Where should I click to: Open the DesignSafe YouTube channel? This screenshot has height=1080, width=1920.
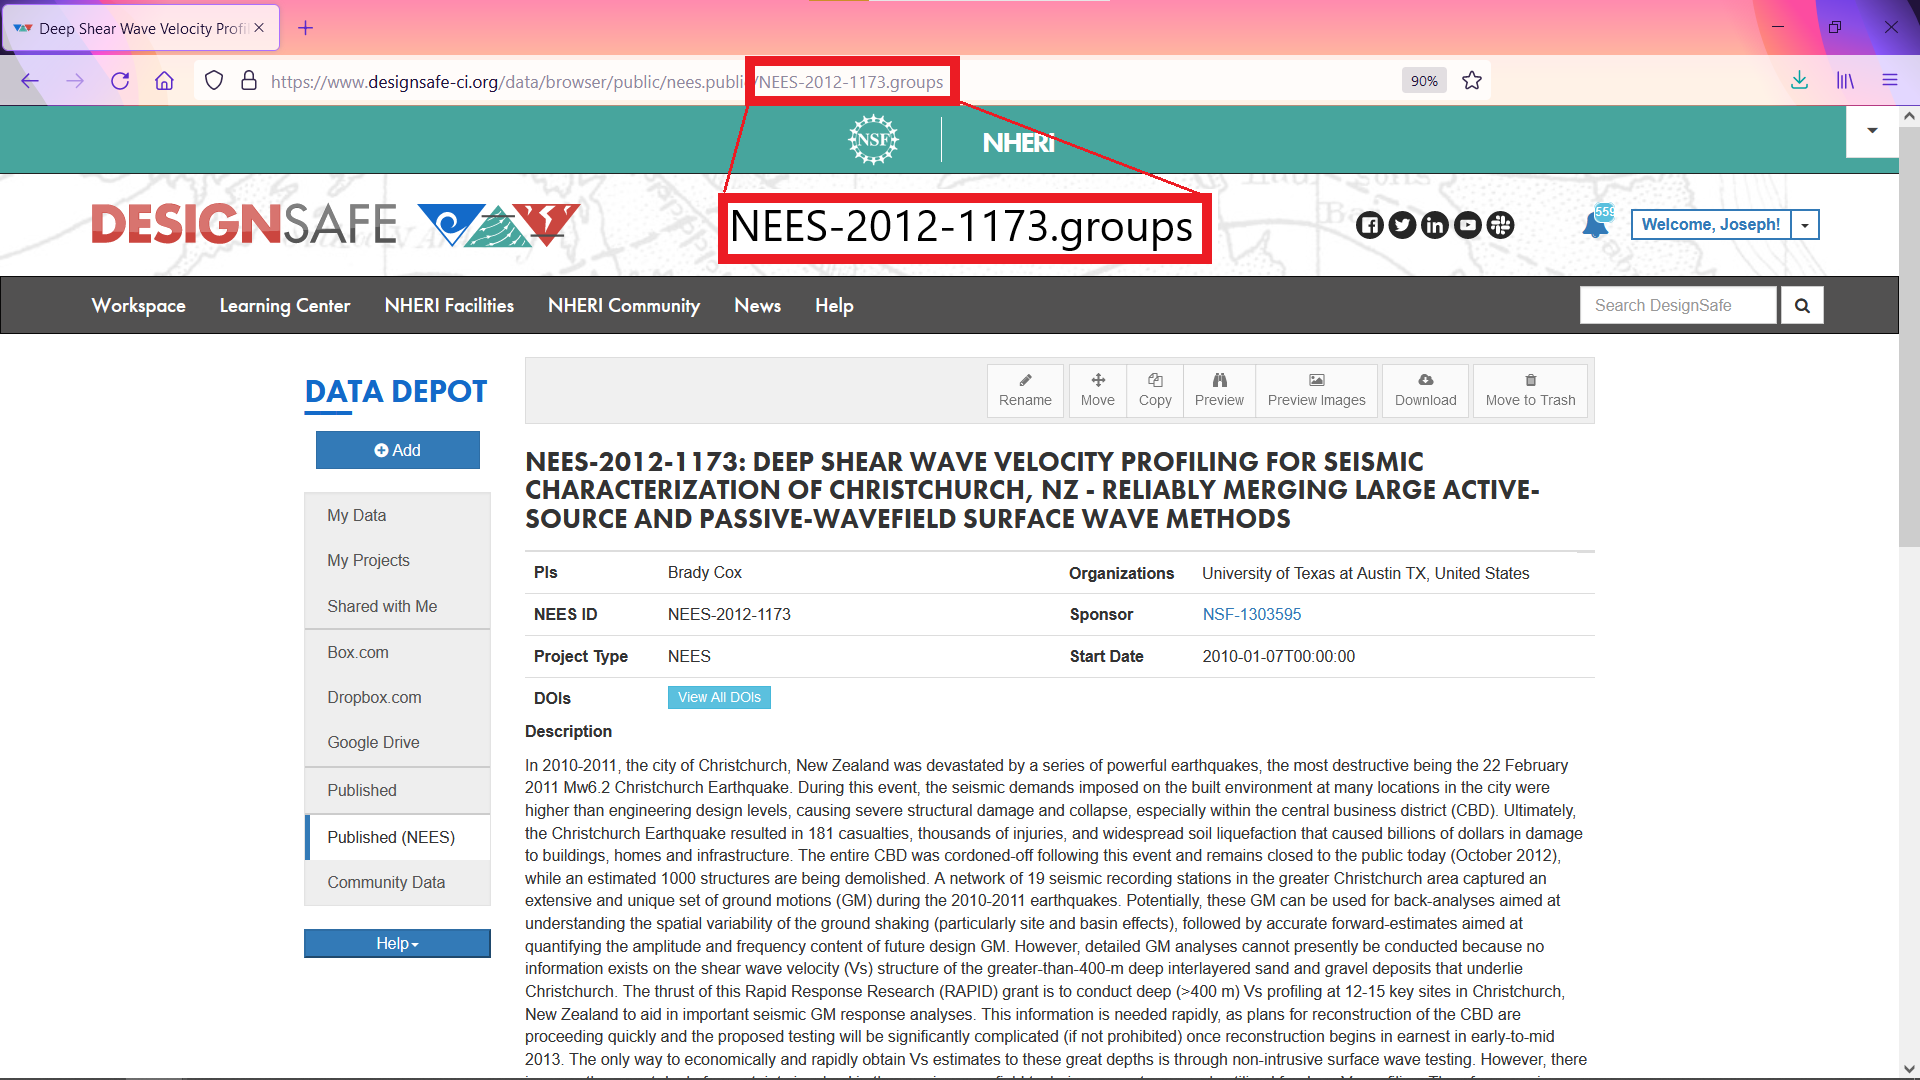[x=1468, y=225]
